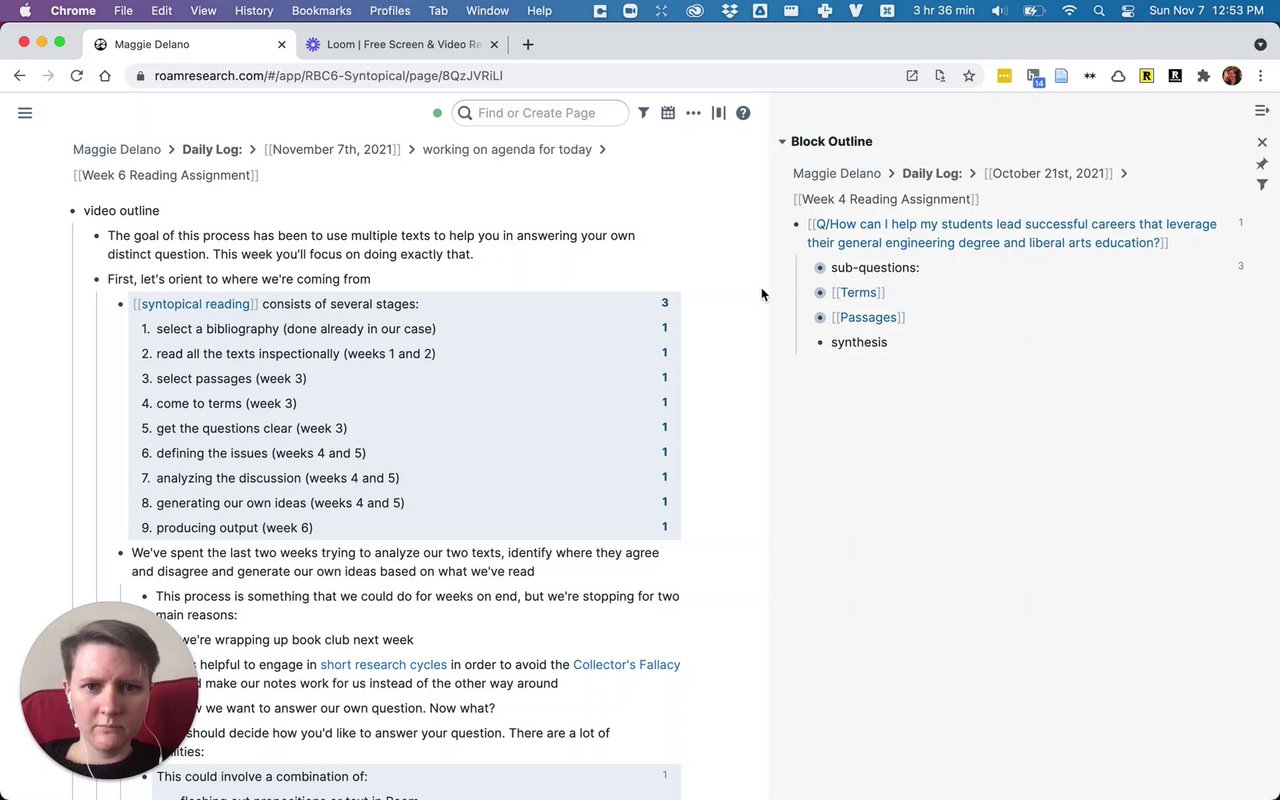Click the video outline block bullet
This screenshot has height=800, width=1280.
[x=73, y=211]
